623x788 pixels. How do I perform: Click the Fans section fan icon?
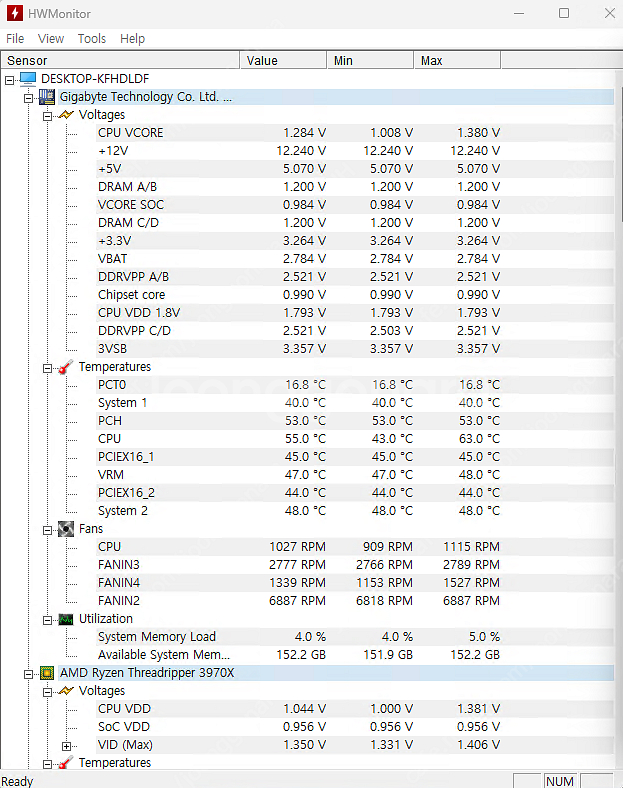[66, 529]
